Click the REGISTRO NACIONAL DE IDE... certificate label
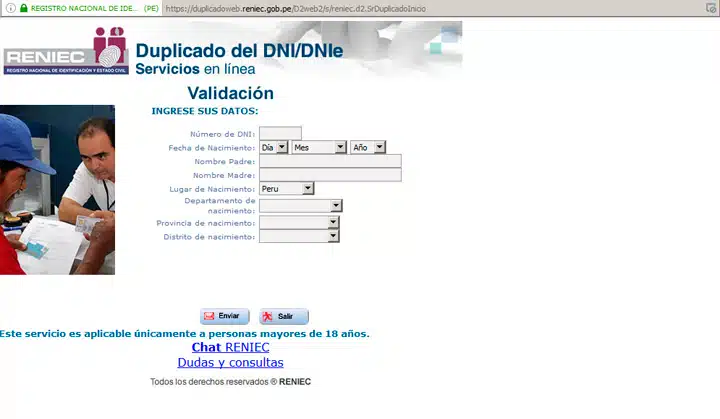 click(84, 8)
